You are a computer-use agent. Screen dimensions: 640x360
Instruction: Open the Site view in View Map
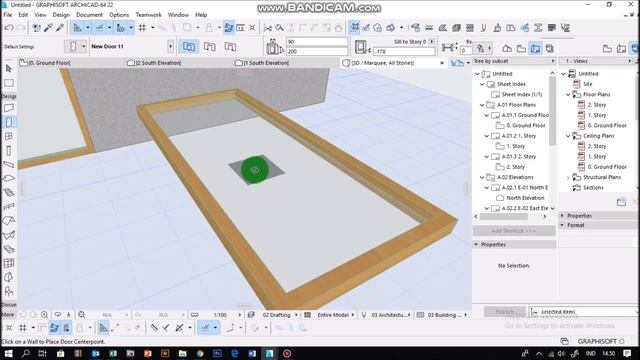click(587, 84)
